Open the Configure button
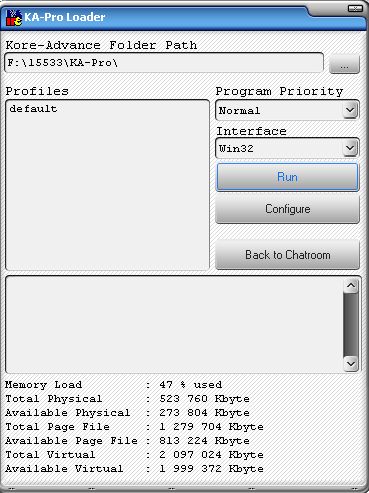369x493 pixels. click(x=287, y=209)
